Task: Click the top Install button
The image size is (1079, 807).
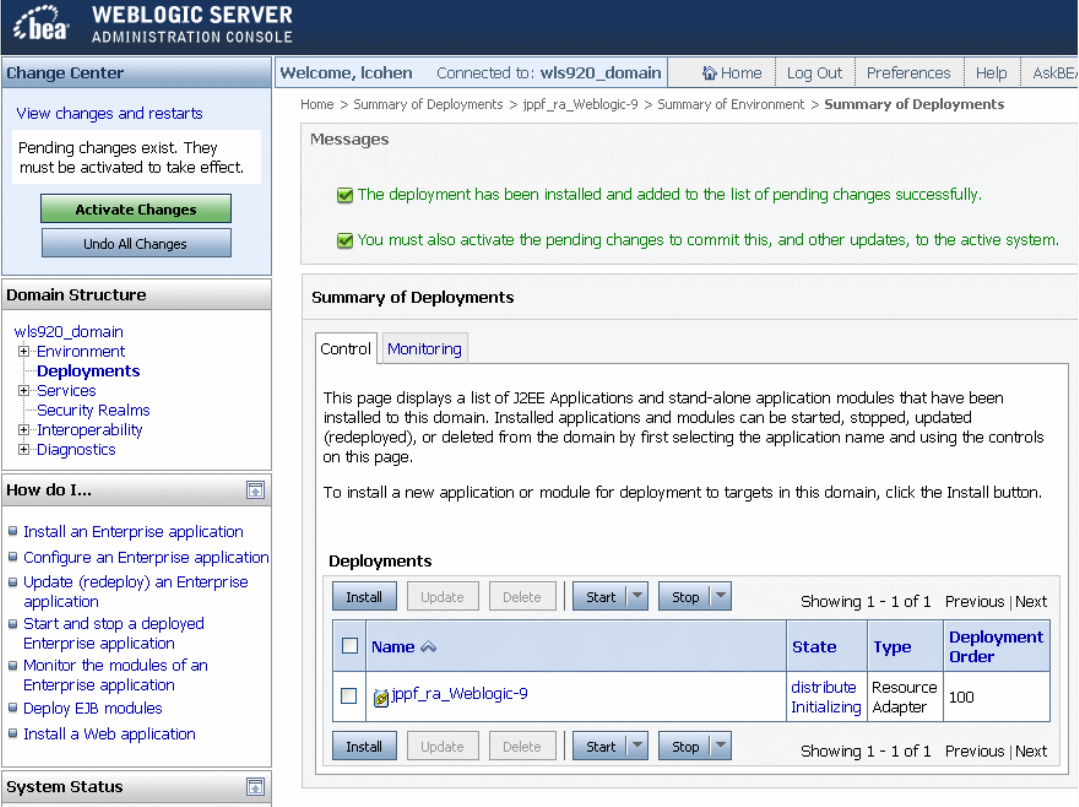Action: 364,596
